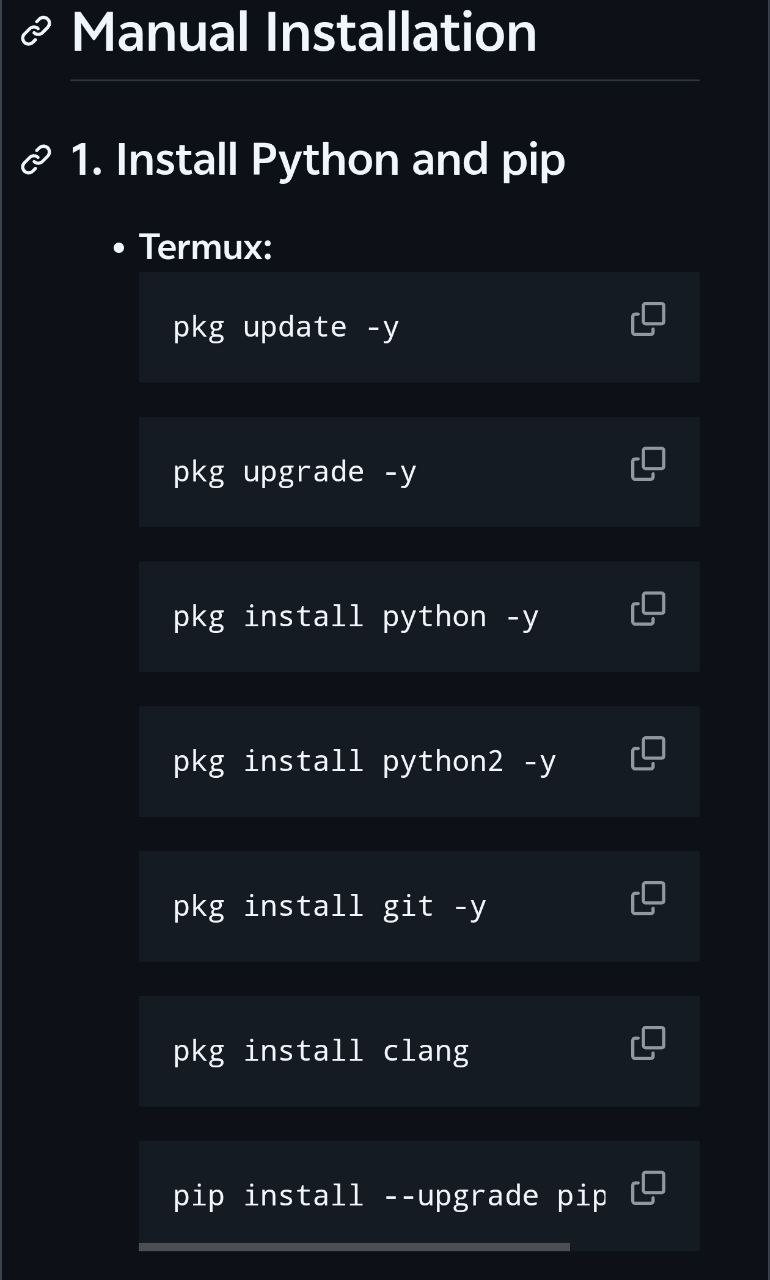The width and height of the screenshot is (770, 1280).
Task: Click the 'pkg install python -y' code text
Action: click(x=355, y=617)
